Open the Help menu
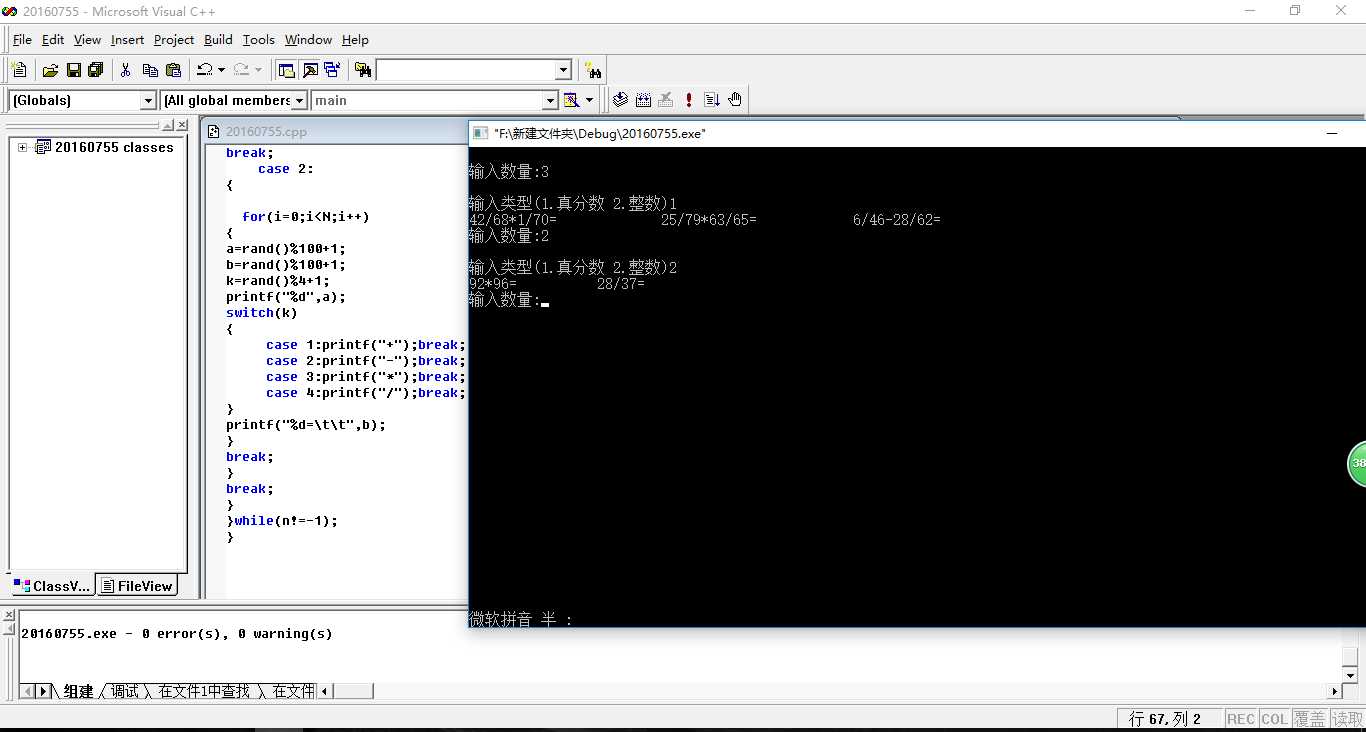The height and width of the screenshot is (732, 1366). 355,40
